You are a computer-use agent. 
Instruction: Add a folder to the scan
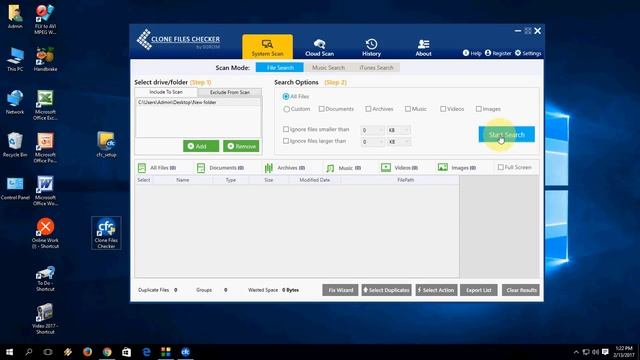(x=201, y=146)
